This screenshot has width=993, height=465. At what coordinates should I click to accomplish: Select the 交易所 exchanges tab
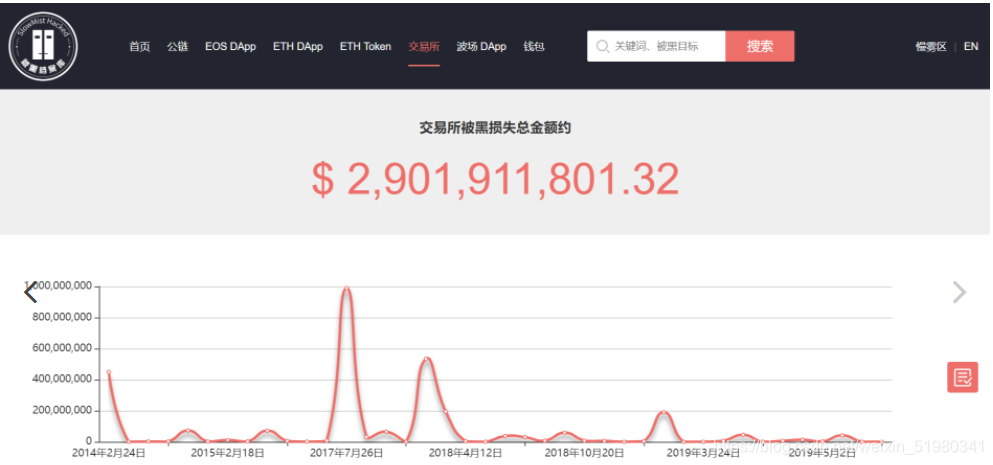[424, 46]
